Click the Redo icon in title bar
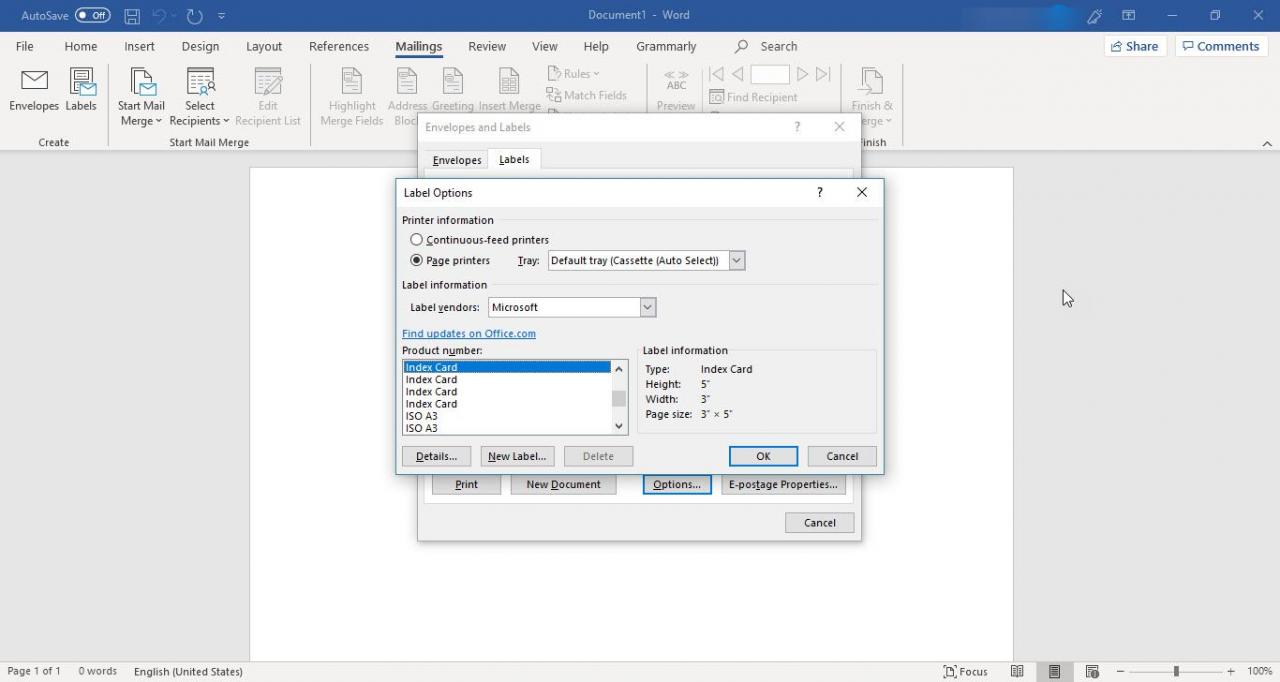 (195, 16)
